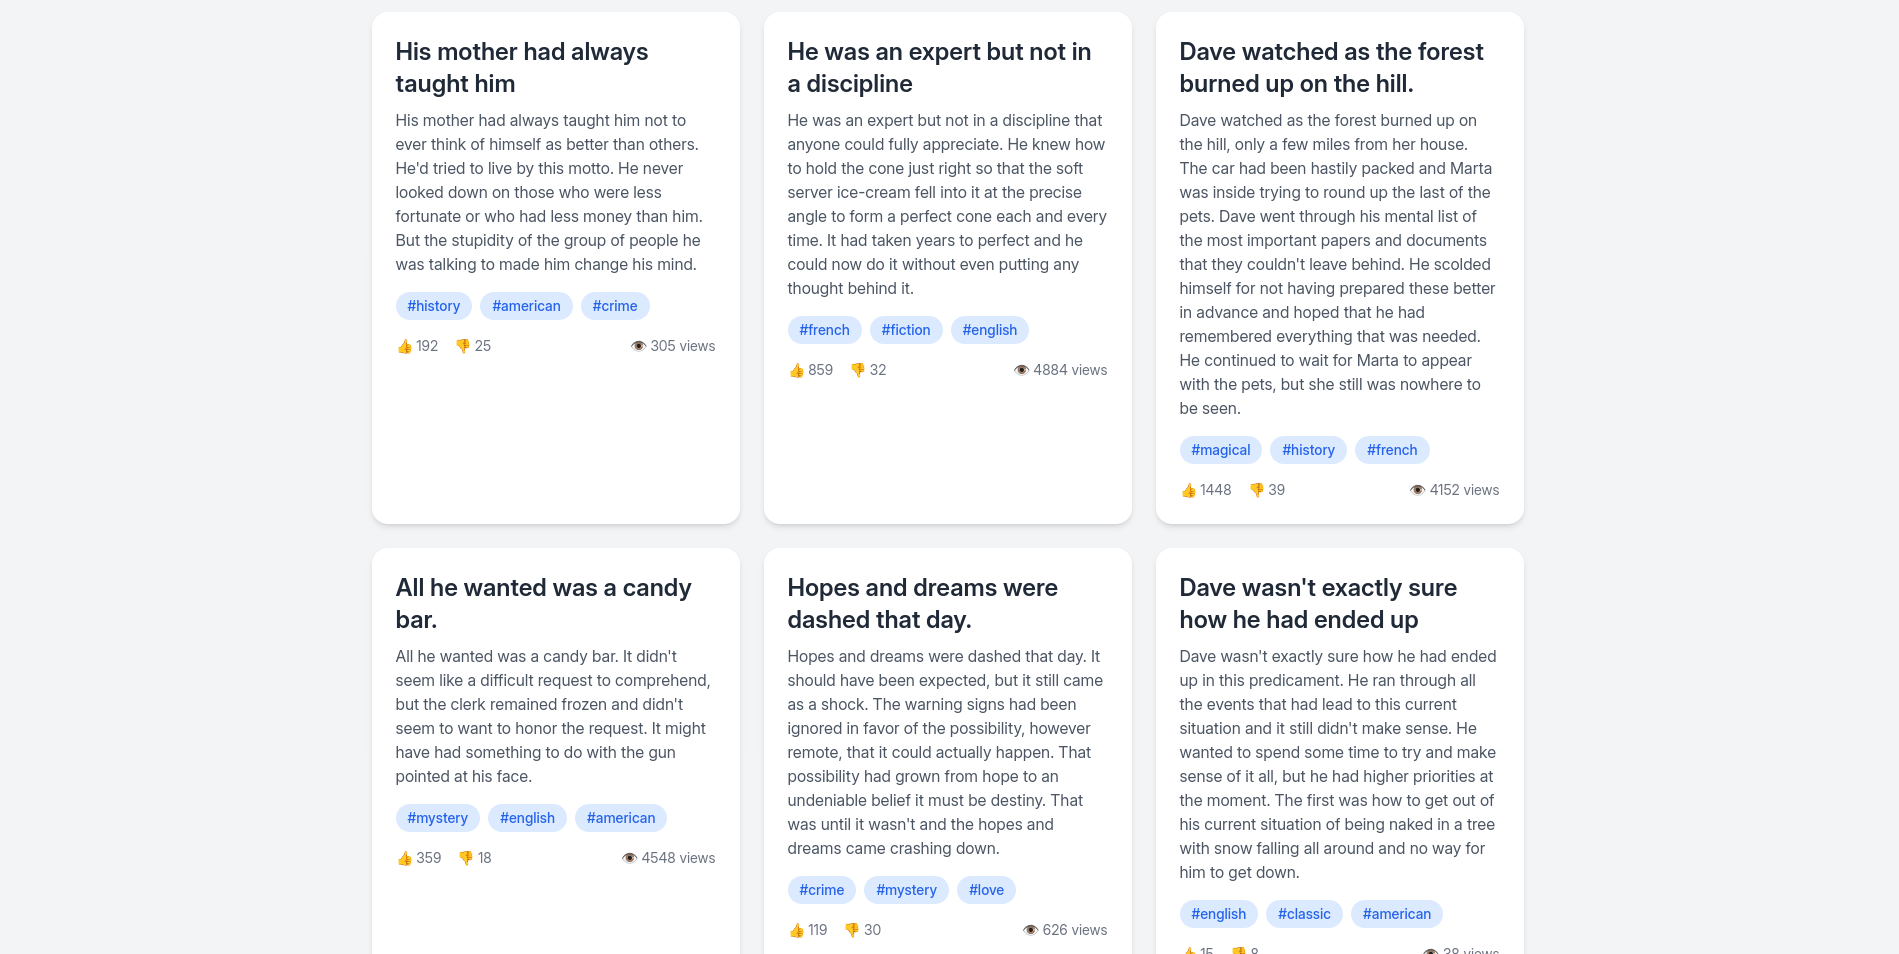
Task: Click thumbs-up icon with 859 likes
Action: click(796, 370)
